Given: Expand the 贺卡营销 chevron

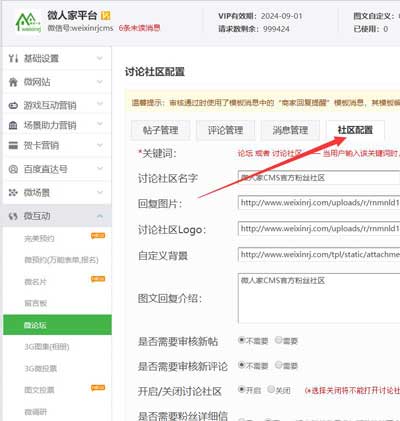Looking at the screenshot, I should point(100,145).
